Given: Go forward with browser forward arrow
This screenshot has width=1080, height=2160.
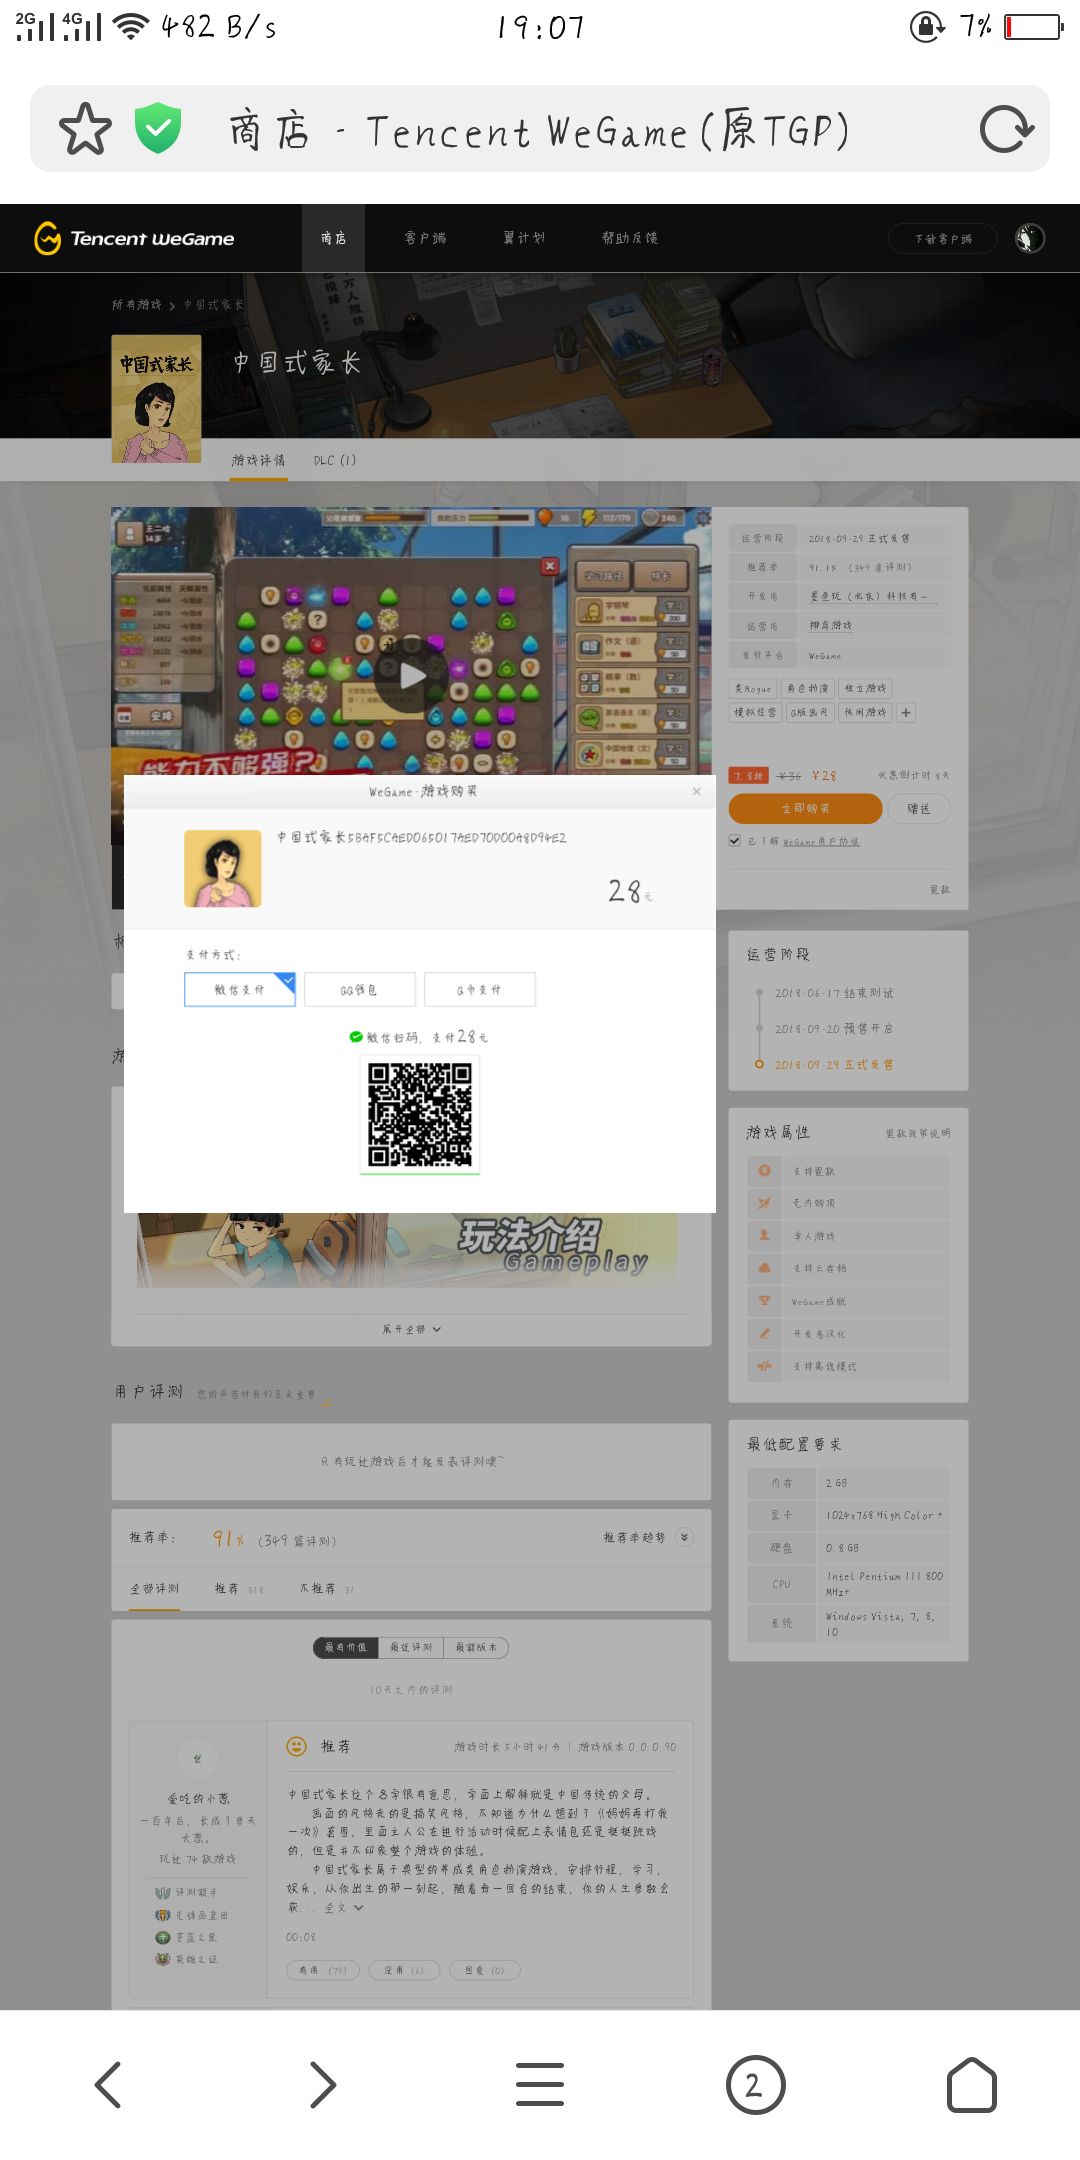Looking at the screenshot, I should pyautogui.click(x=322, y=2085).
